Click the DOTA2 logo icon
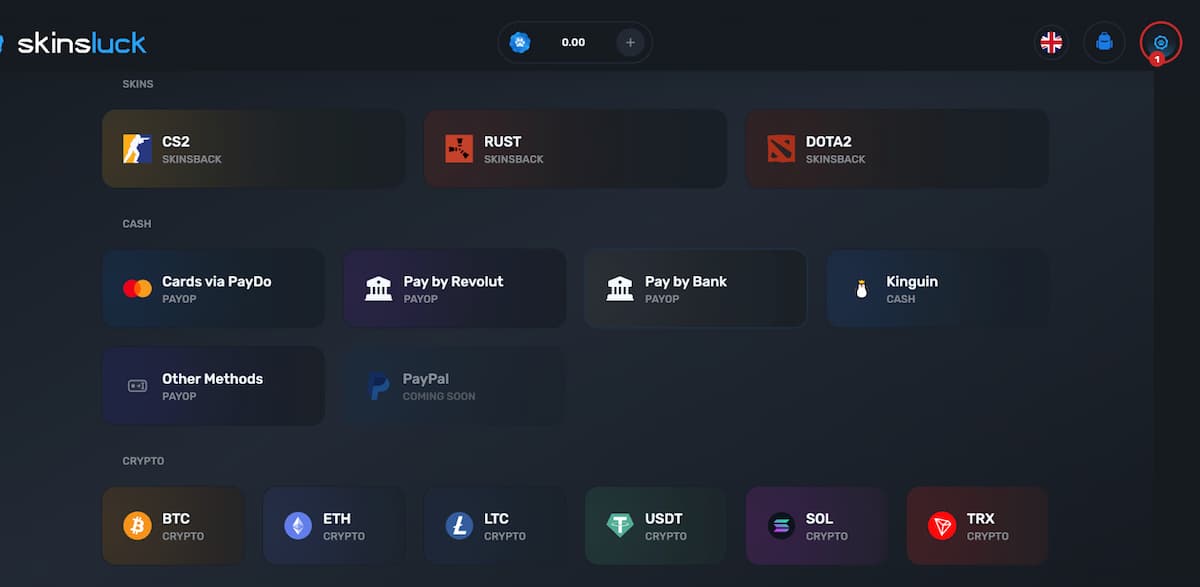The image size is (1200, 587). [x=781, y=149]
